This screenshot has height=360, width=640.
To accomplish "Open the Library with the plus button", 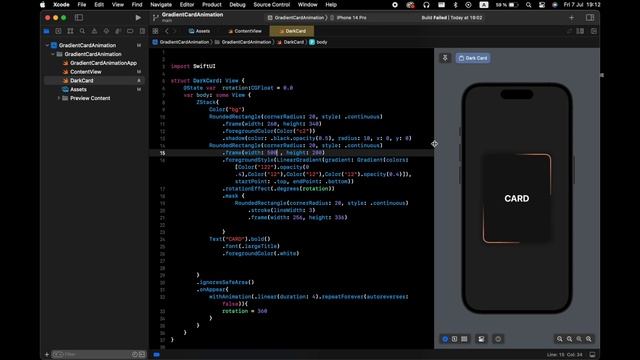I will pos(571,18).
